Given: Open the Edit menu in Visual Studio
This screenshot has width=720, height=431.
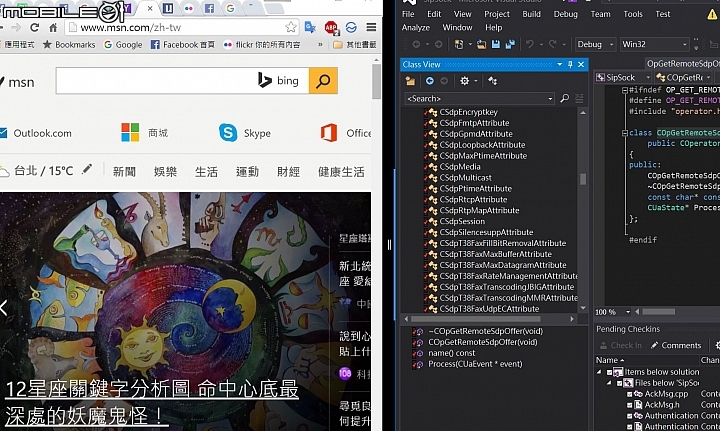Looking at the screenshot, I should [x=434, y=14].
